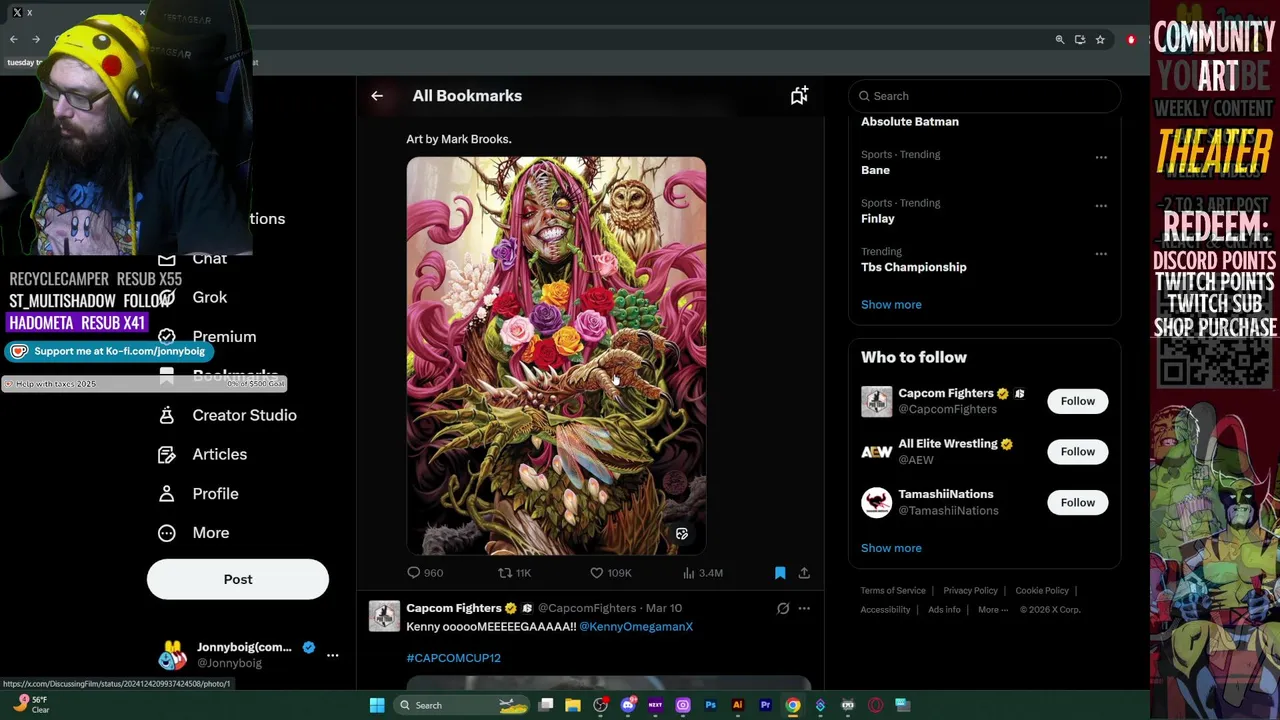This screenshot has height=720, width=1280.
Task: Like the post with 109K likes
Action: click(610, 573)
